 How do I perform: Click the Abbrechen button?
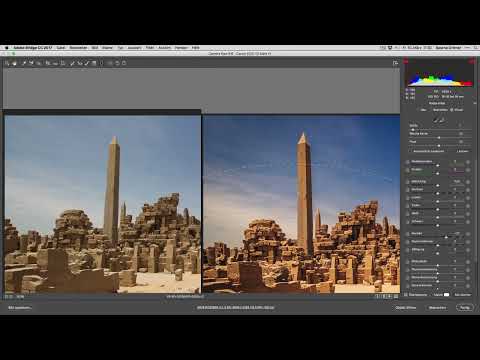click(437, 307)
